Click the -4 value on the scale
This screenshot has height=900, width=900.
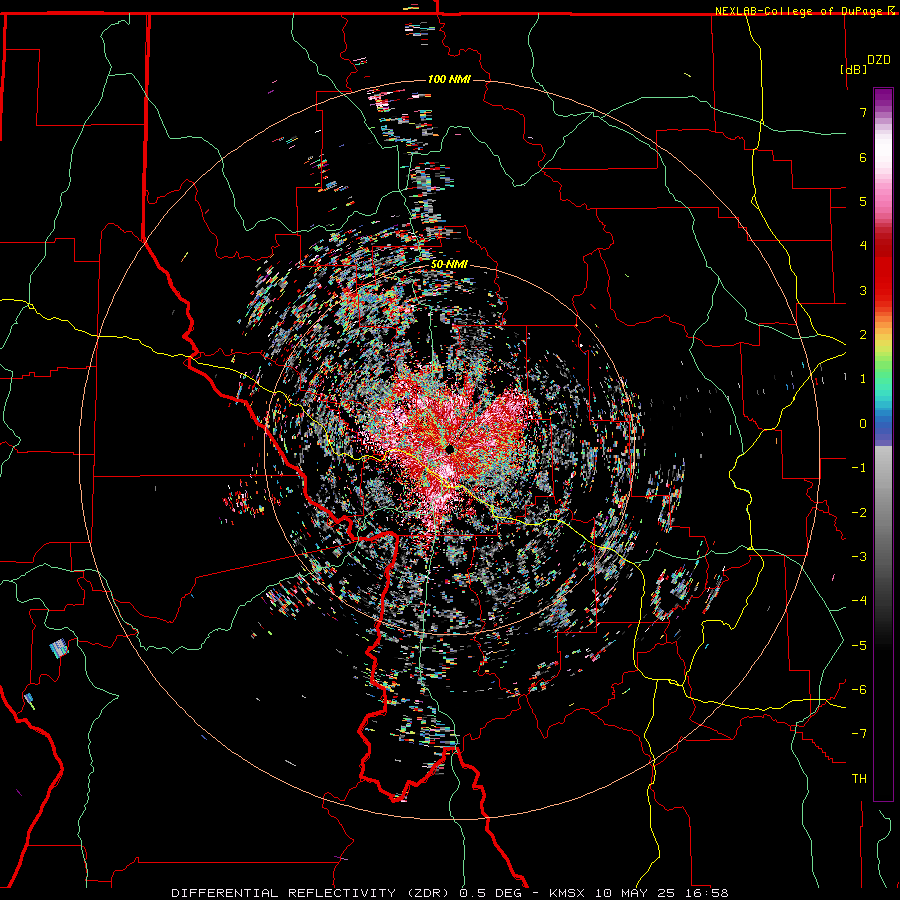click(x=859, y=601)
